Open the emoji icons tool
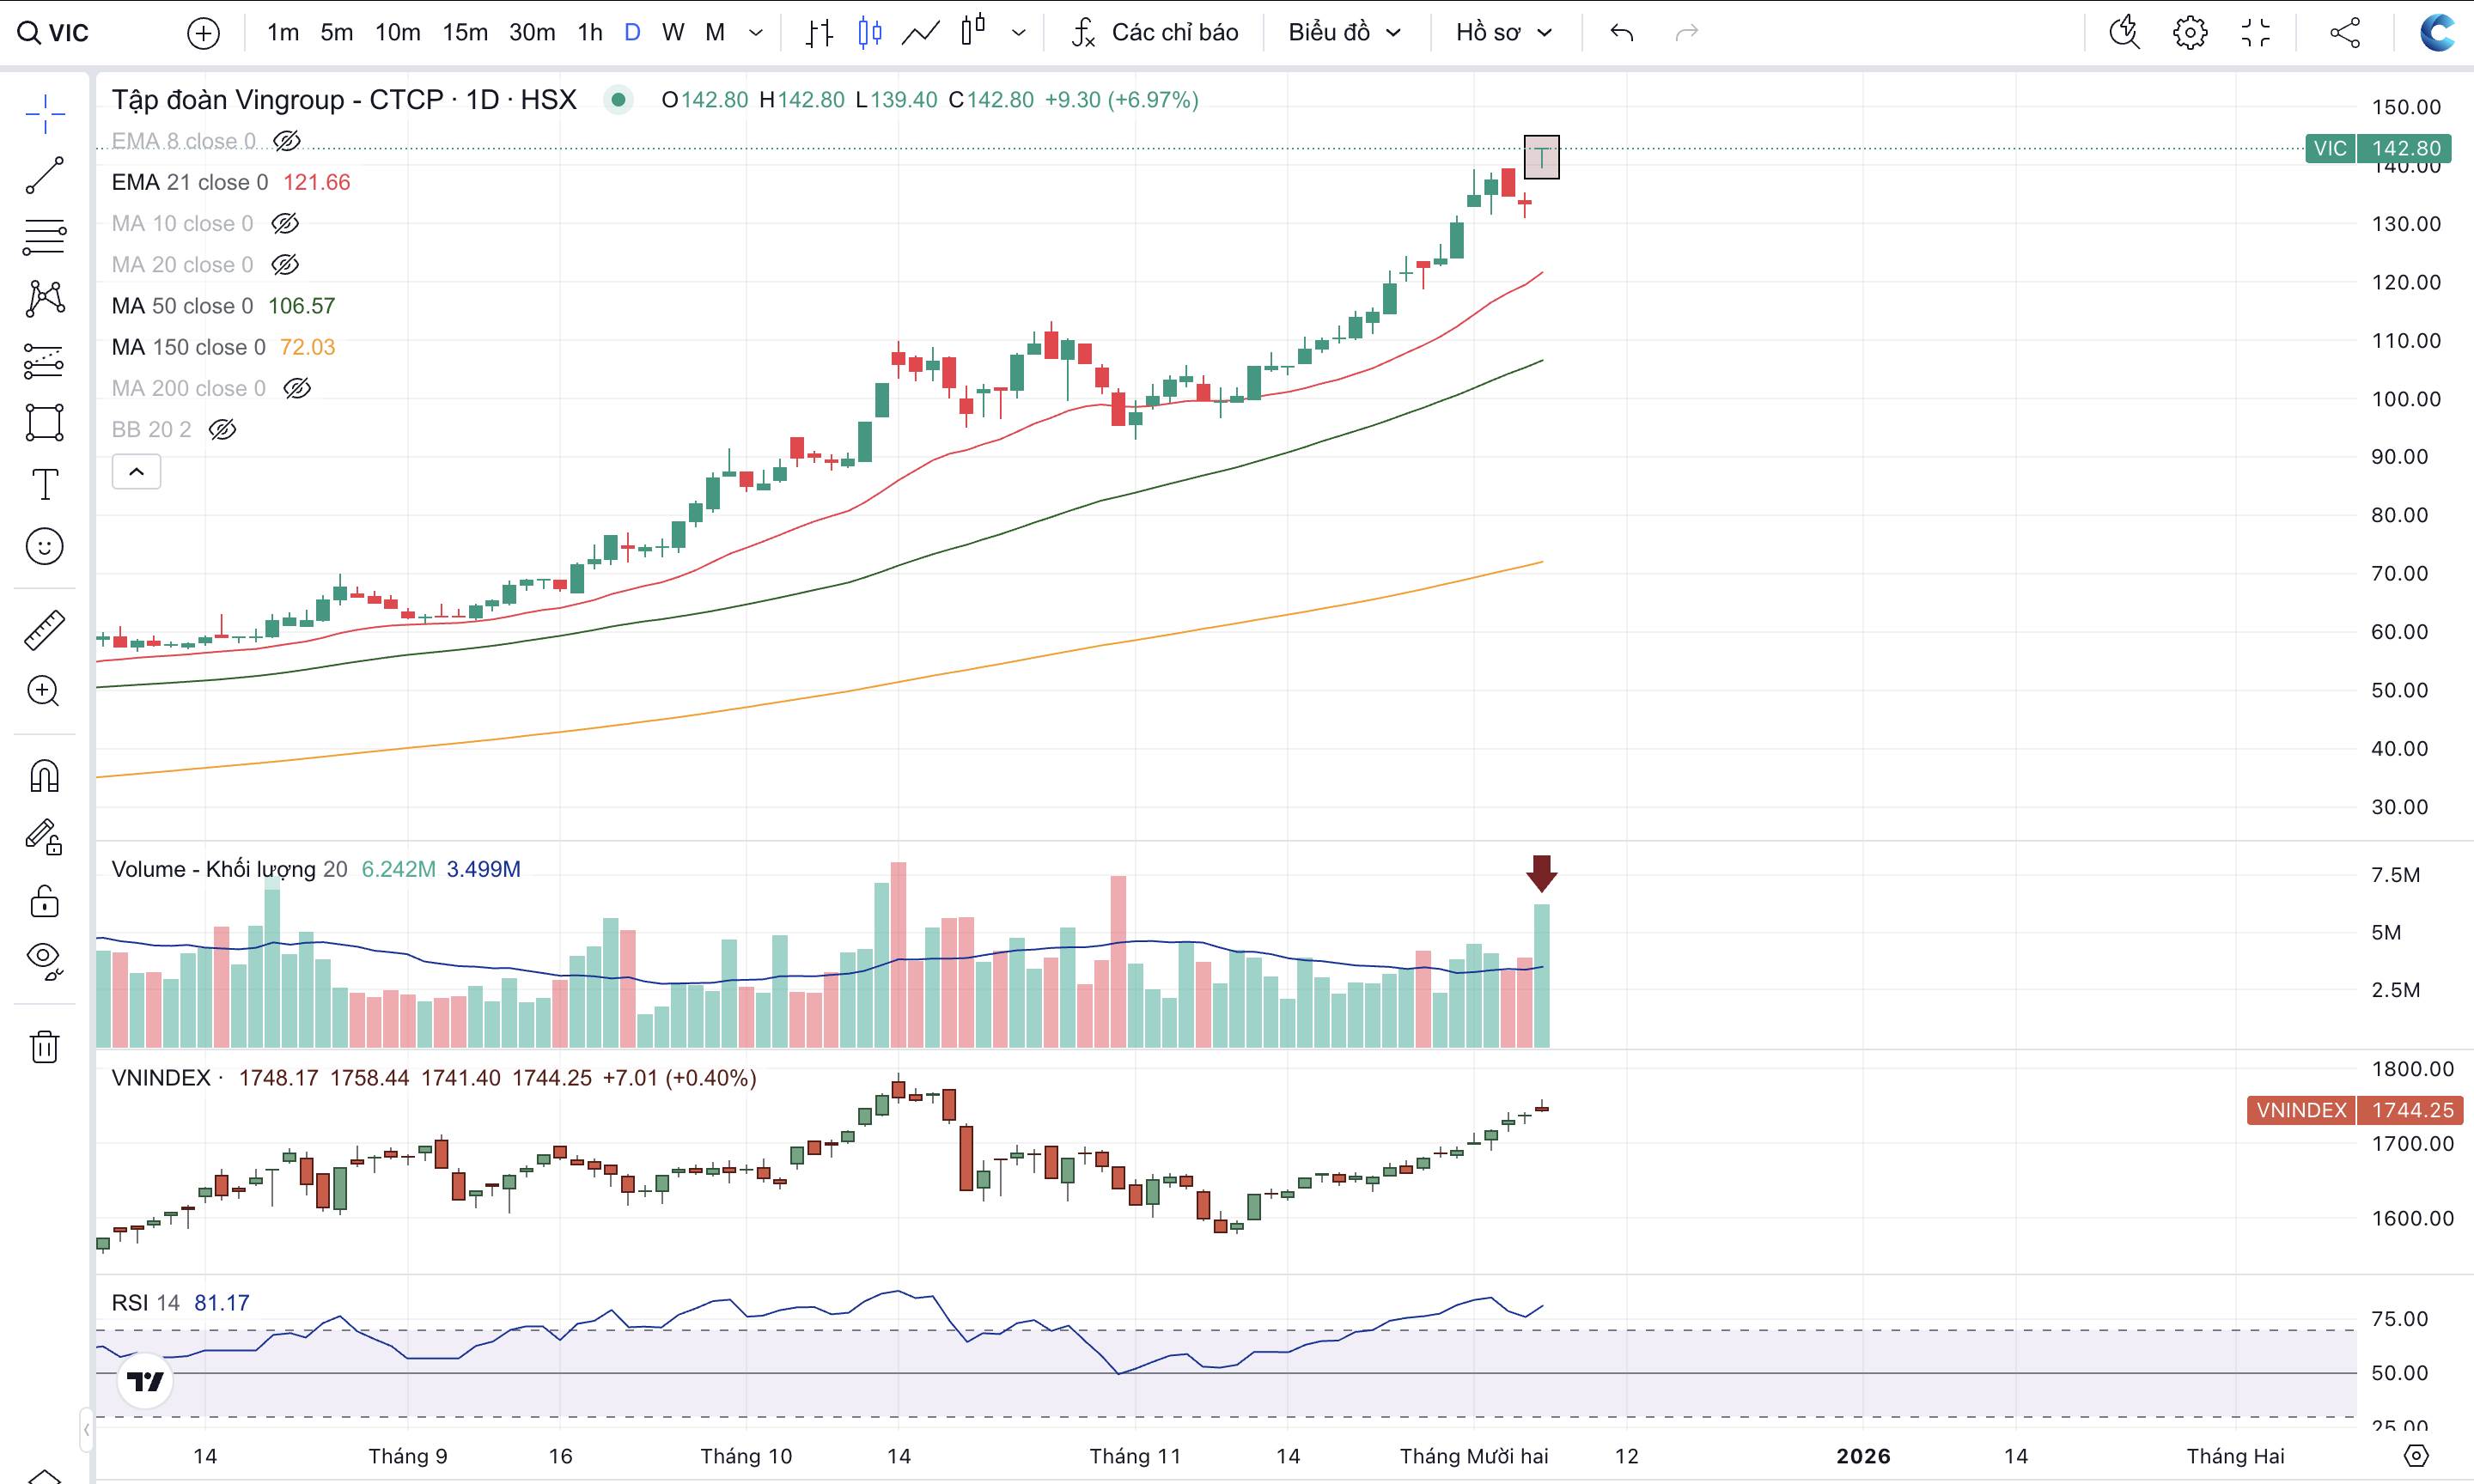 coord(45,546)
